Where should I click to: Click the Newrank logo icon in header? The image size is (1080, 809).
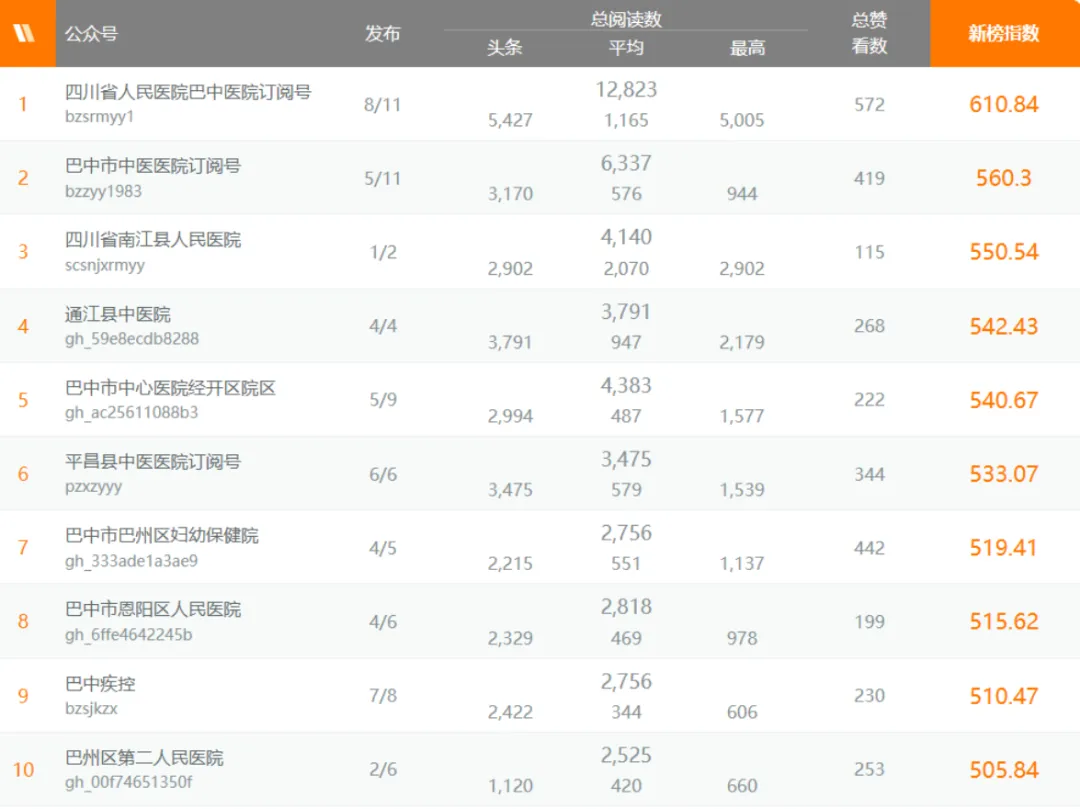[23, 32]
